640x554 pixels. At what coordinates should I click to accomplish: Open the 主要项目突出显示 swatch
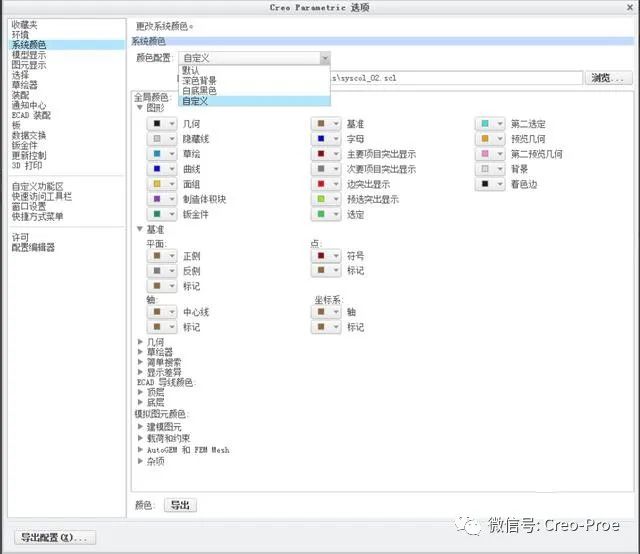(x=326, y=154)
